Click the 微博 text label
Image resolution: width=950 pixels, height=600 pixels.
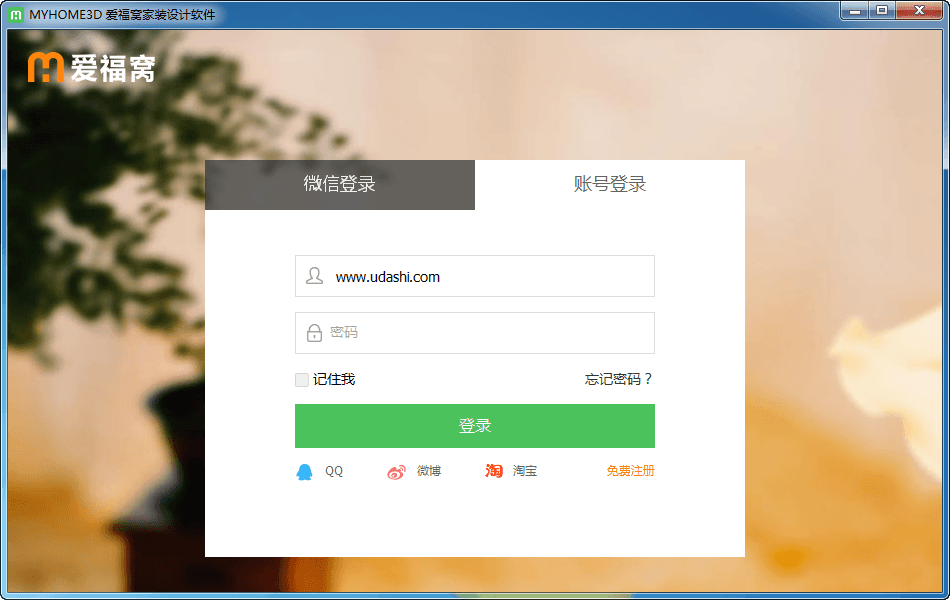(x=429, y=471)
